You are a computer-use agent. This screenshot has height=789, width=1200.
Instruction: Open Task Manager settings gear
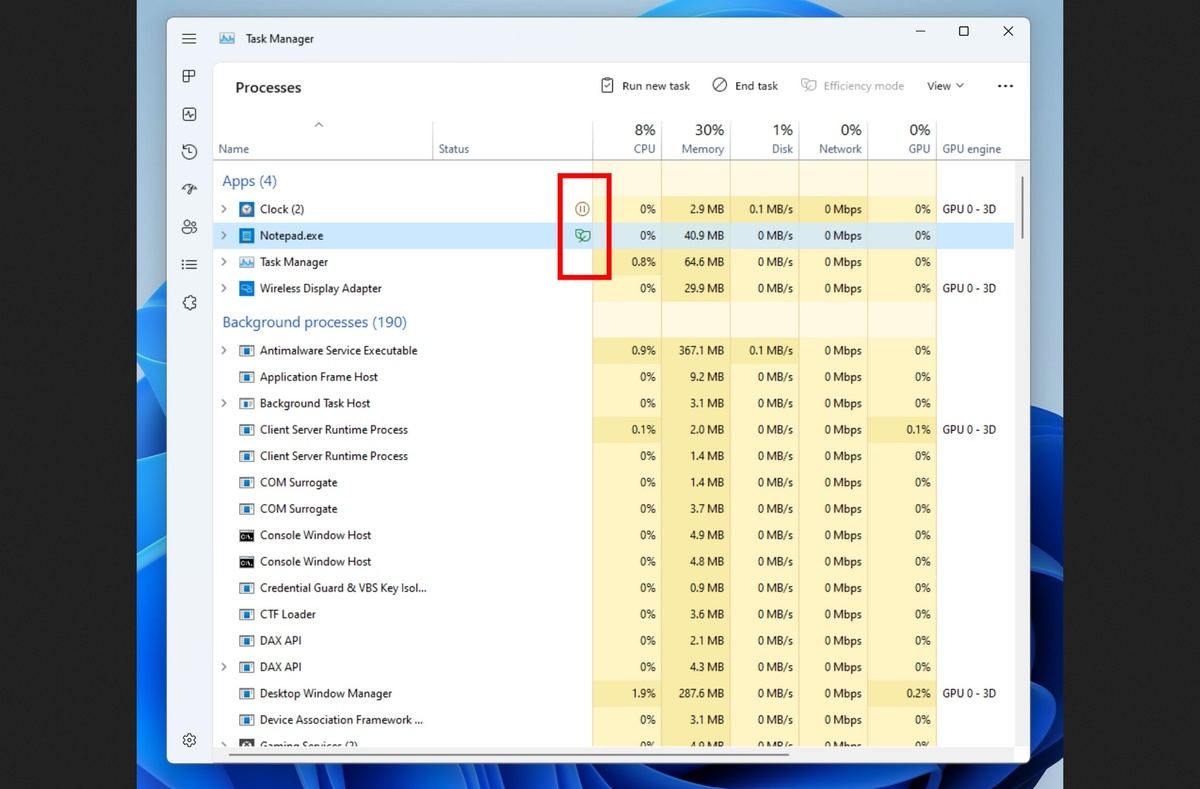(189, 740)
